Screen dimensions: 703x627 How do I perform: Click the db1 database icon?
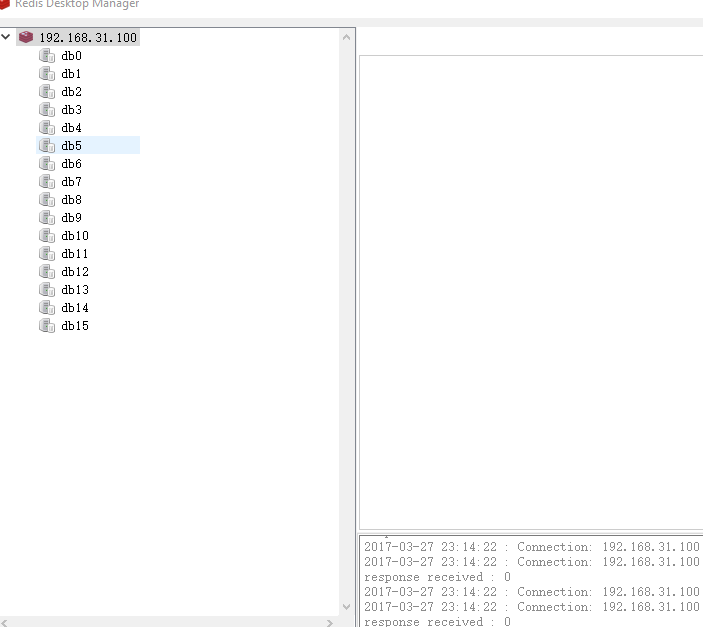[x=47, y=74]
